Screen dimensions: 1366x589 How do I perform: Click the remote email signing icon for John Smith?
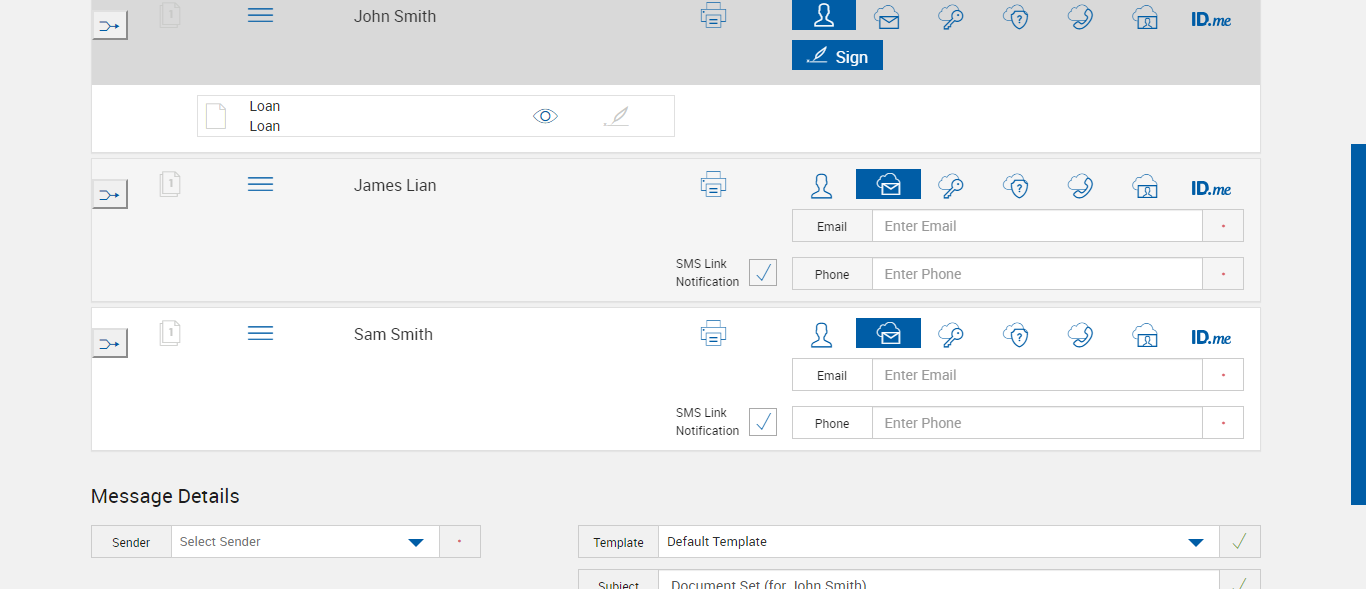point(887,17)
